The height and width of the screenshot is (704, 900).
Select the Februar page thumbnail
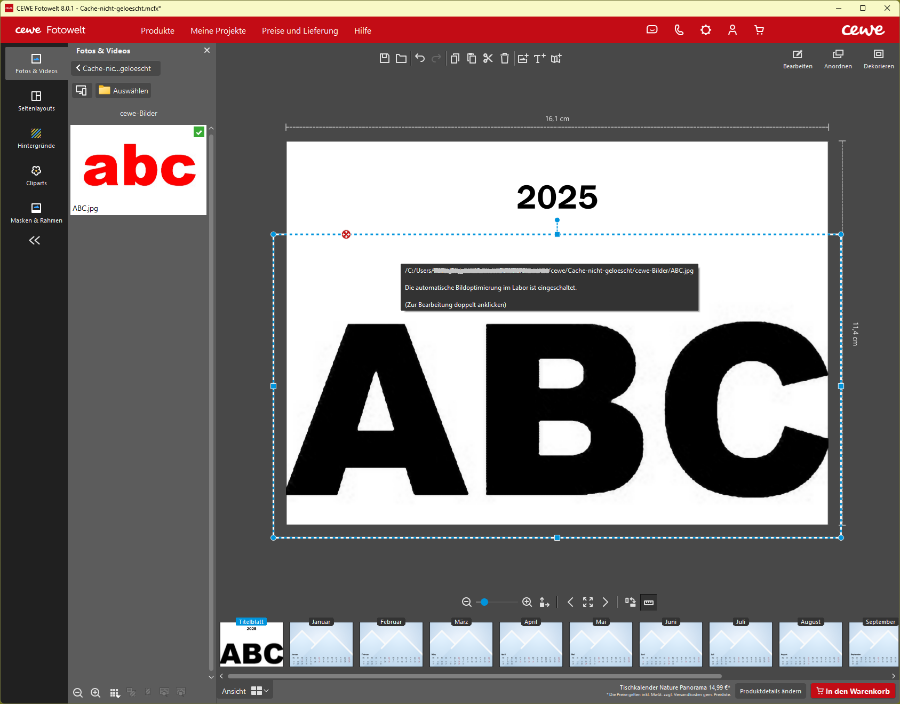[x=391, y=644]
